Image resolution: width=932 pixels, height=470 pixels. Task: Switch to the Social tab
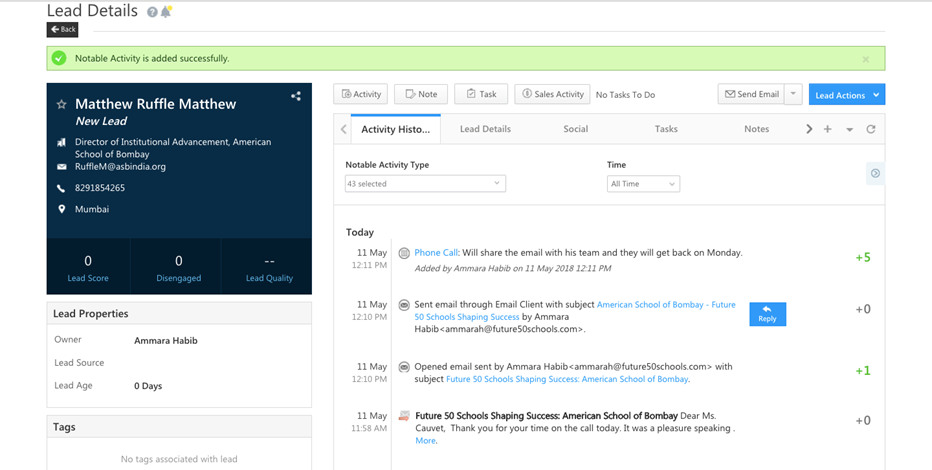575,129
